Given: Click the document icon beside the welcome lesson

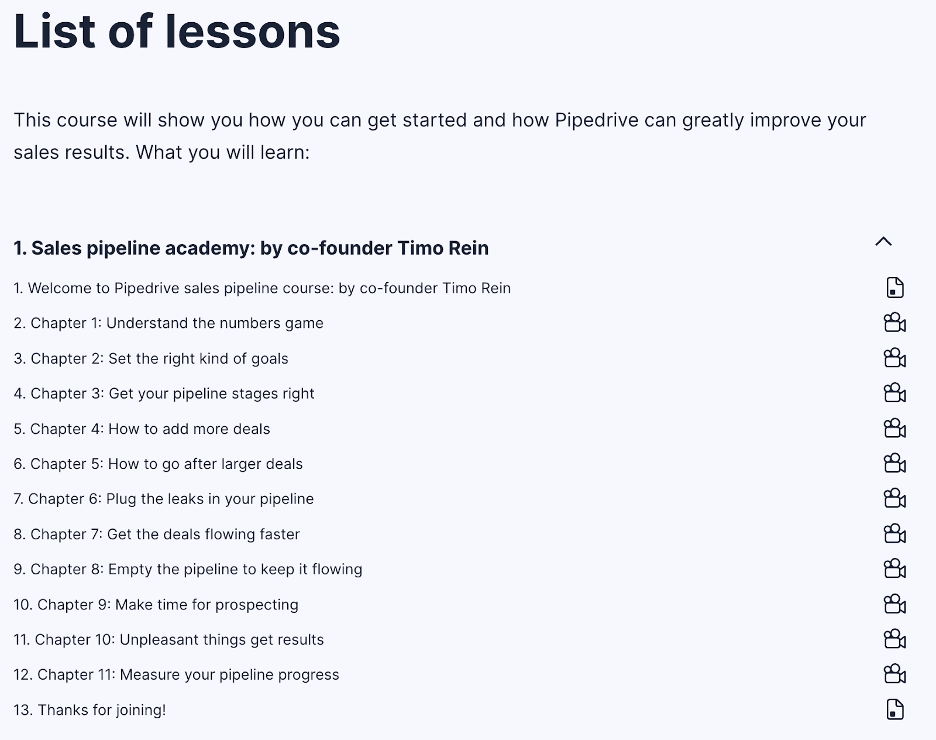Looking at the screenshot, I should (893, 287).
